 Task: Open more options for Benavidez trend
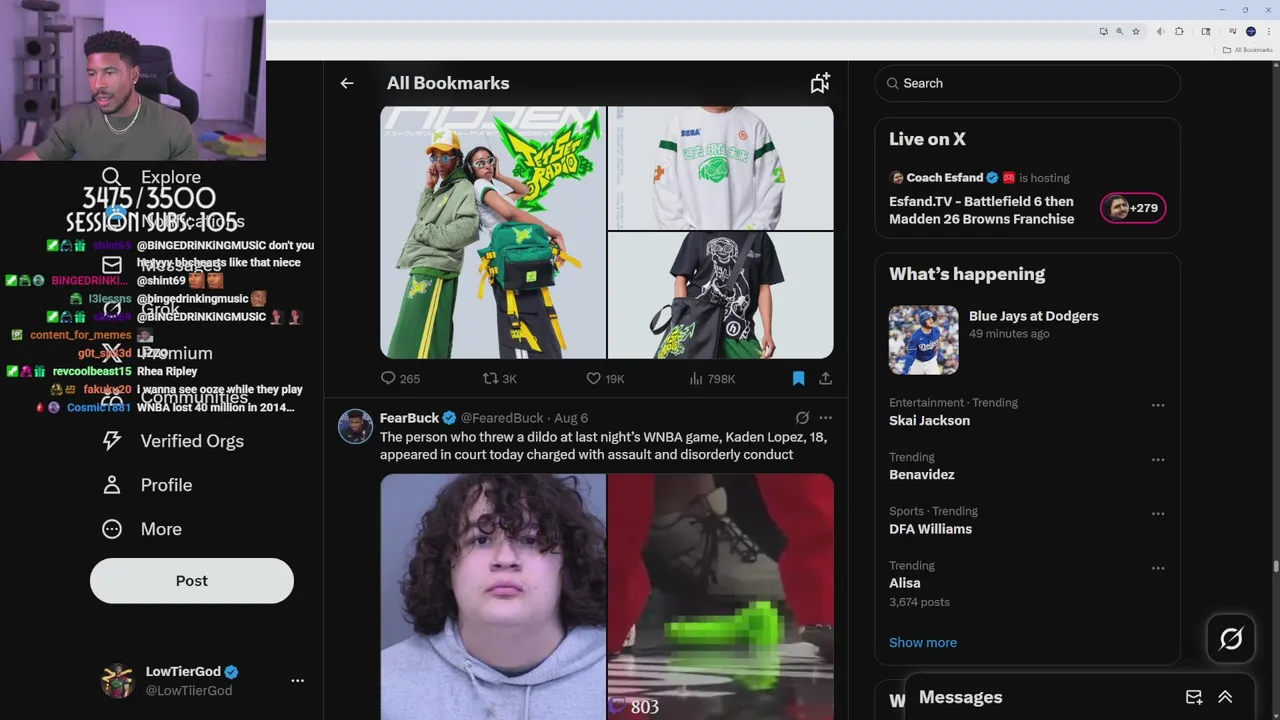click(1158, 460)
